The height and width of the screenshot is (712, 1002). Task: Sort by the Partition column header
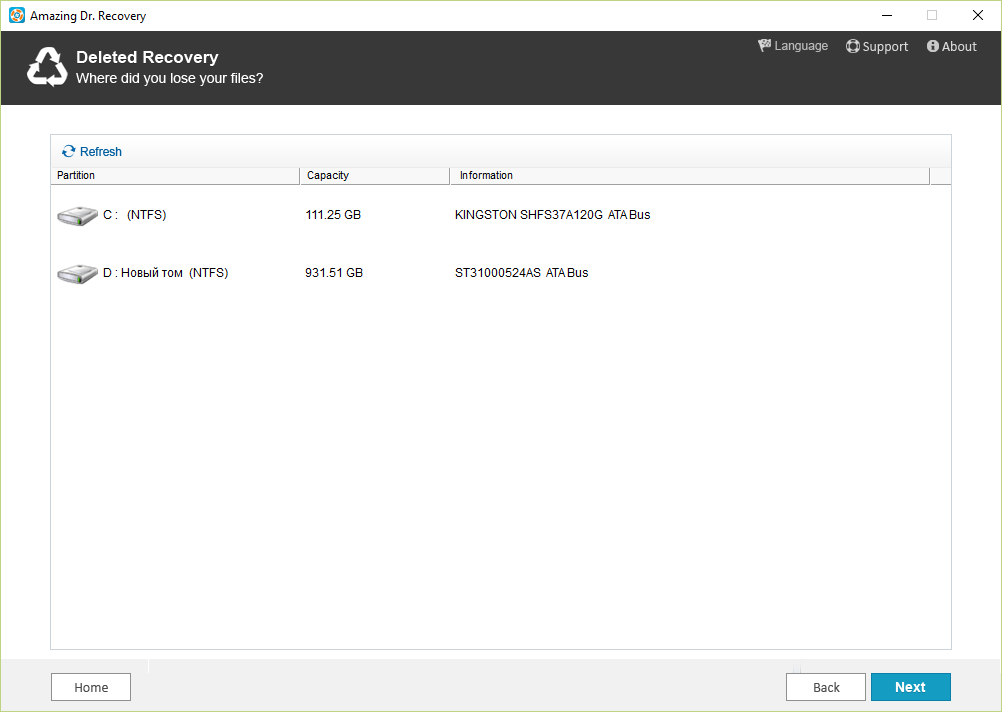point(175,175)
